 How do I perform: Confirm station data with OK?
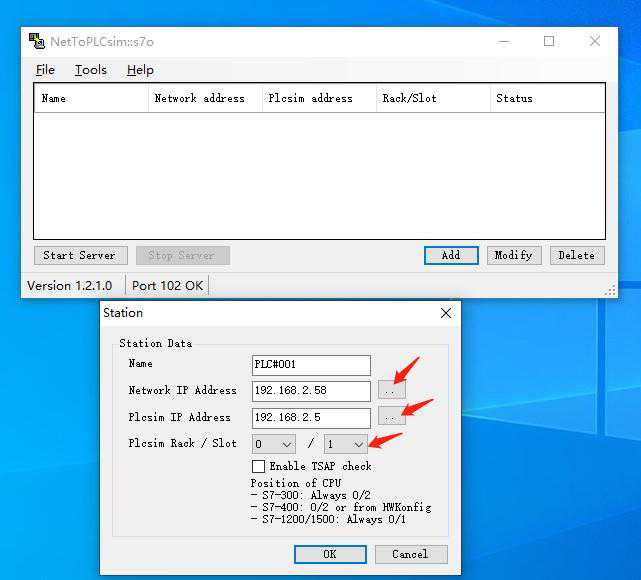(330, 554)
